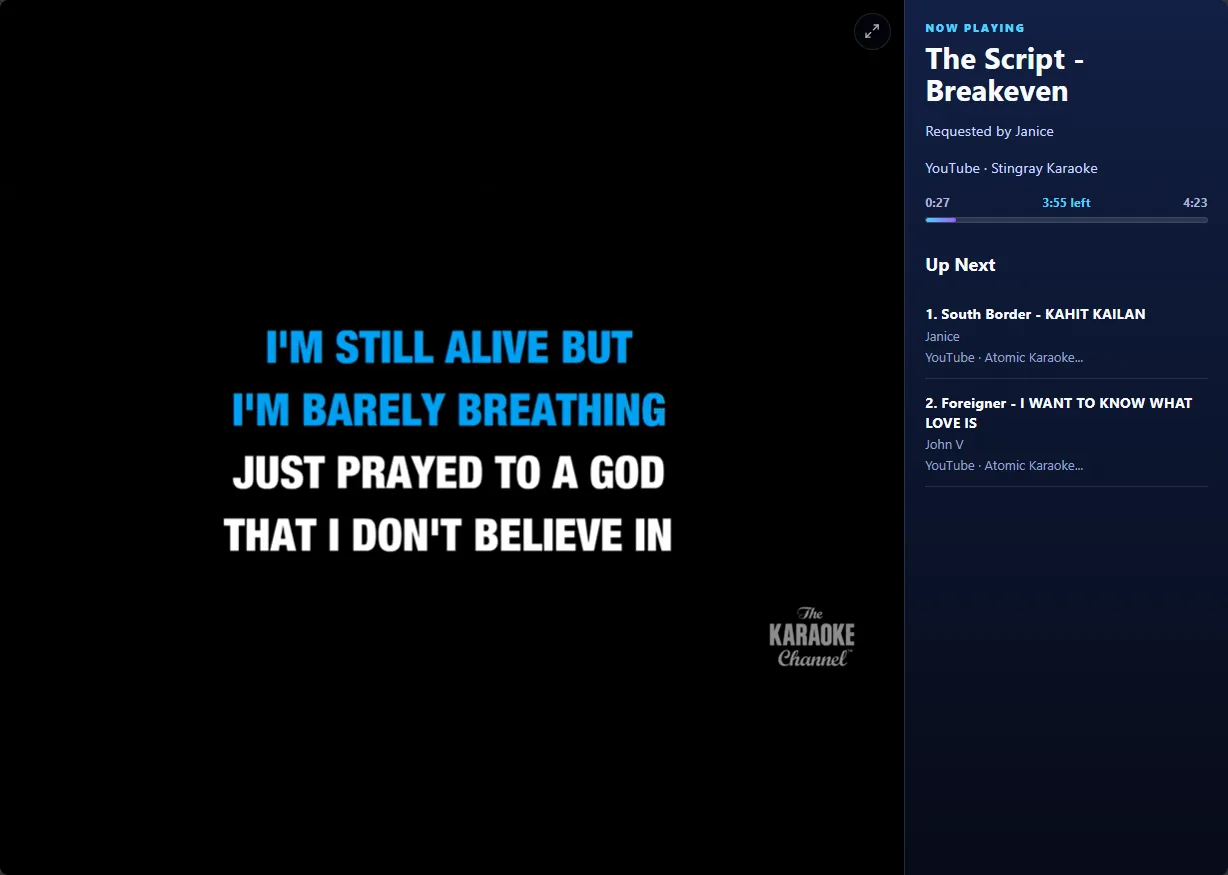Click the 'Requested by Janice' text
The height and width of the screenshot is (875, 1228).
(989, 131)
